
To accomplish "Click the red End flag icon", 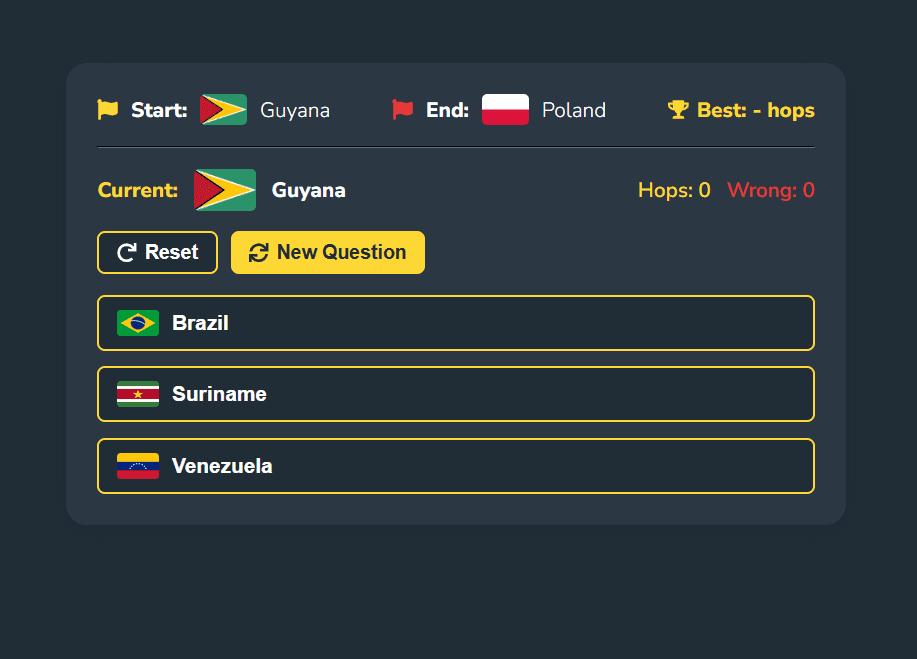I will click(x=404, y=110).
